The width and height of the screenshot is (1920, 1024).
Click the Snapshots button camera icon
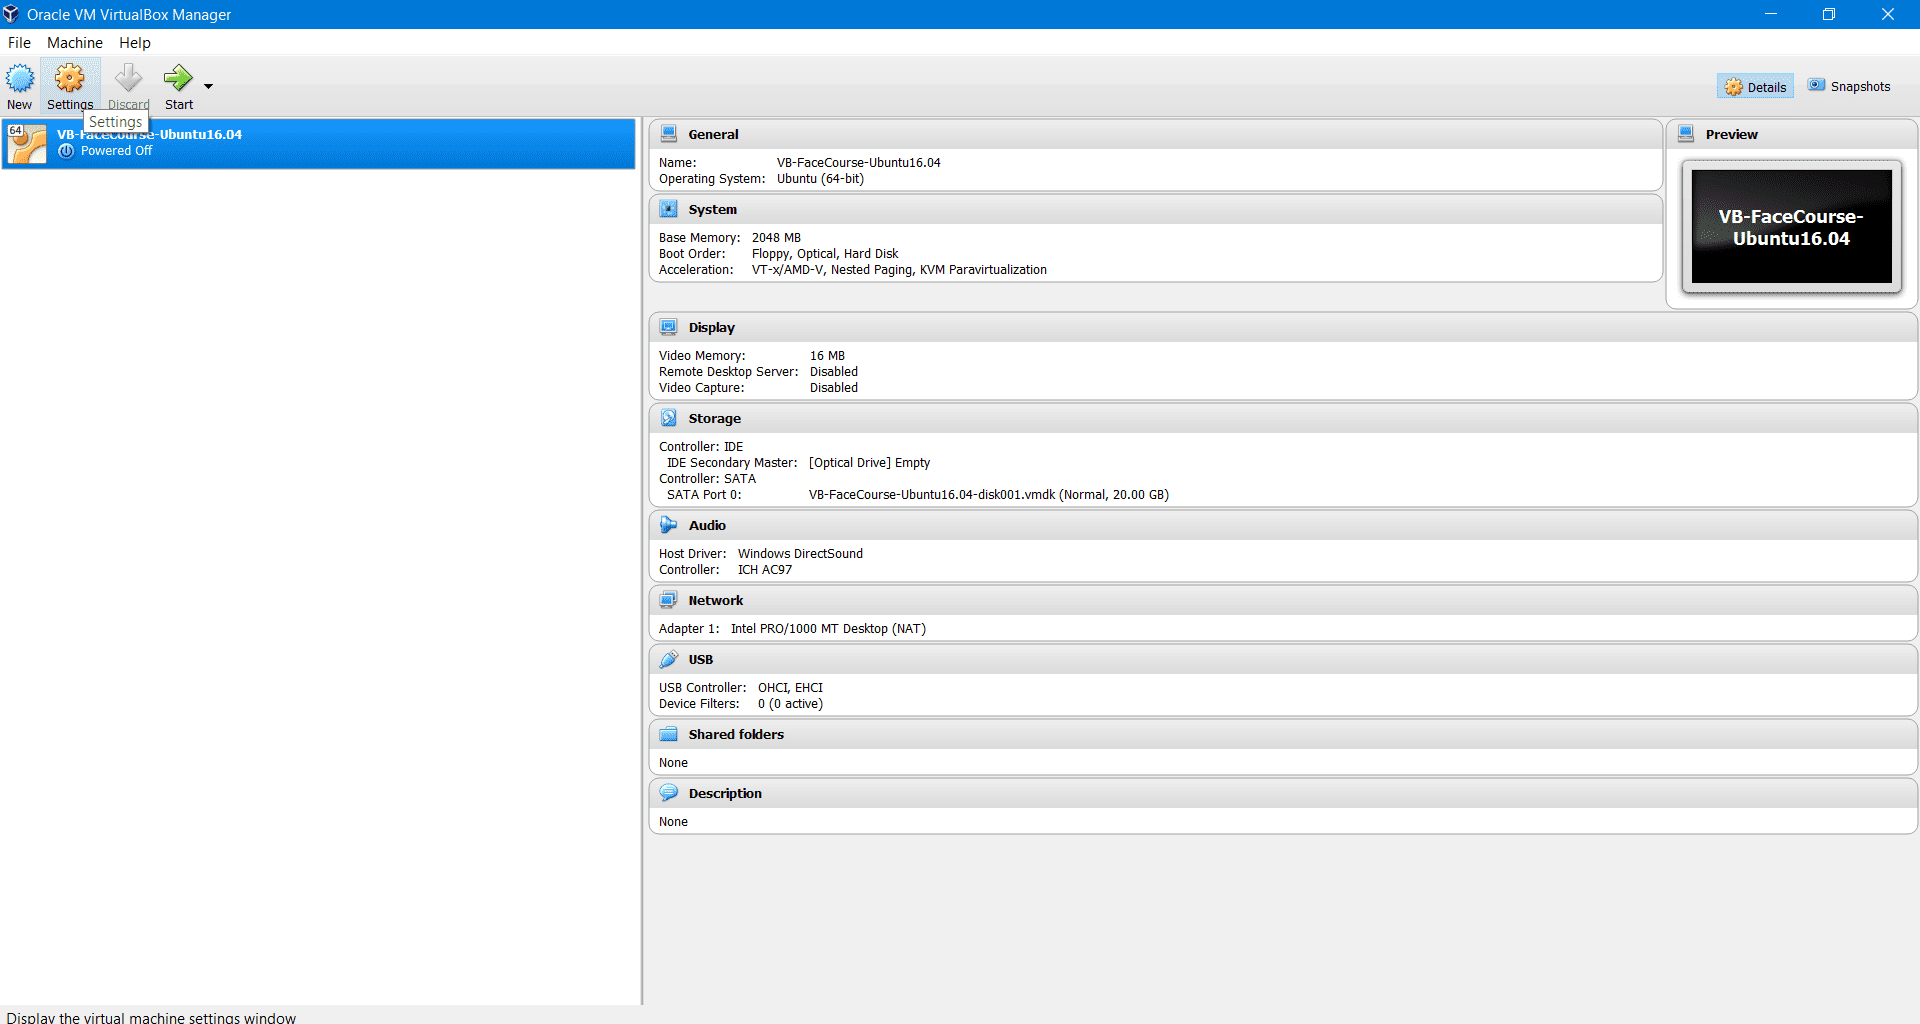[x=1816, y=85]
